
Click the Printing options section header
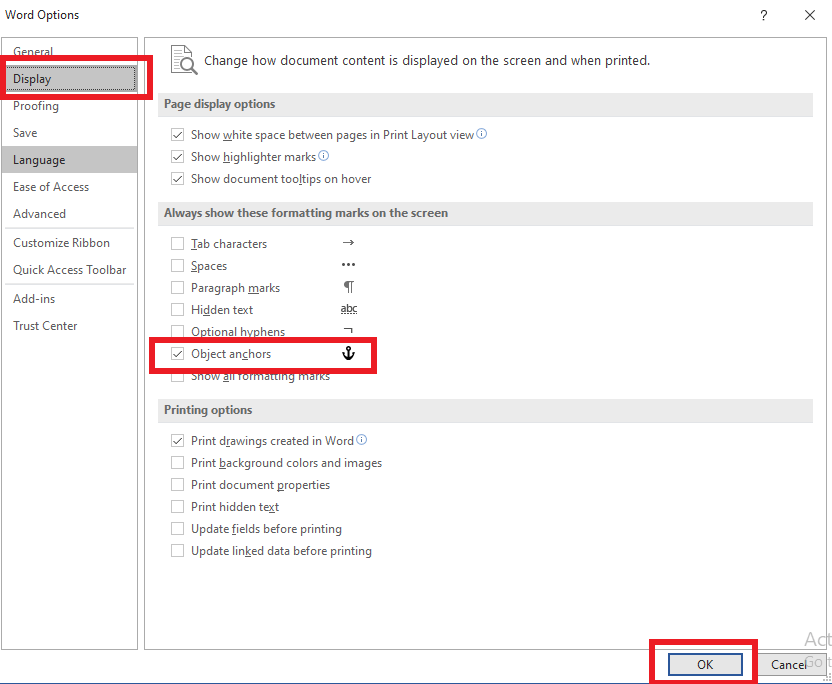tap(485, 410)
